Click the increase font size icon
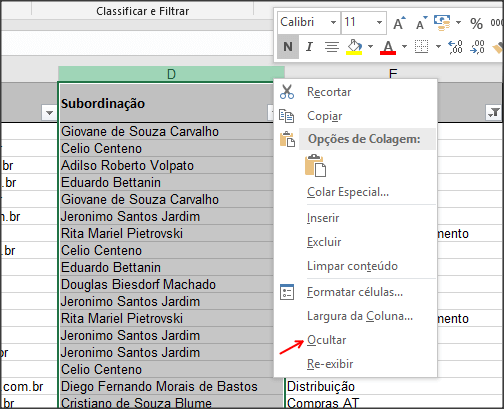 399,23
